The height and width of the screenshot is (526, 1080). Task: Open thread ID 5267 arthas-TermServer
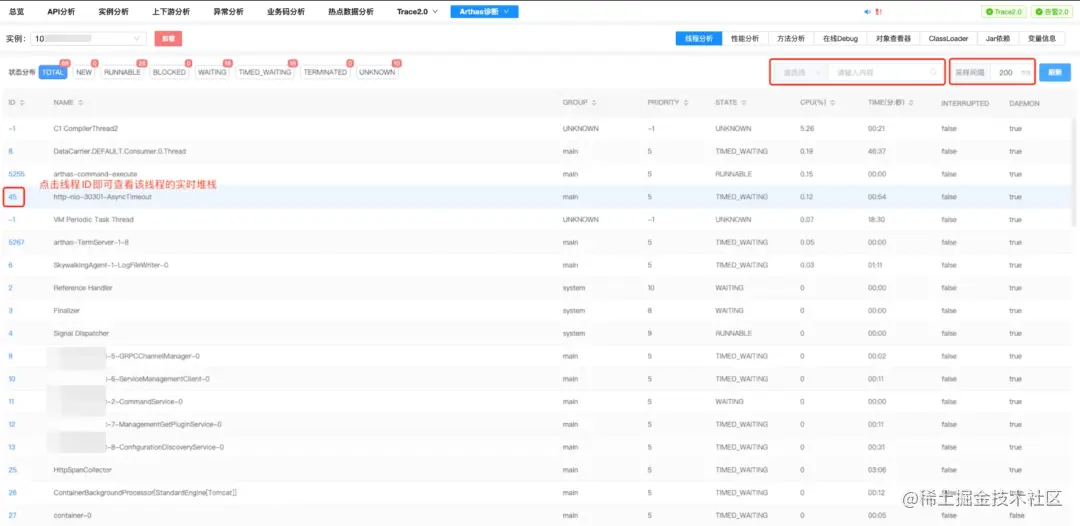(x=17, y=242)
